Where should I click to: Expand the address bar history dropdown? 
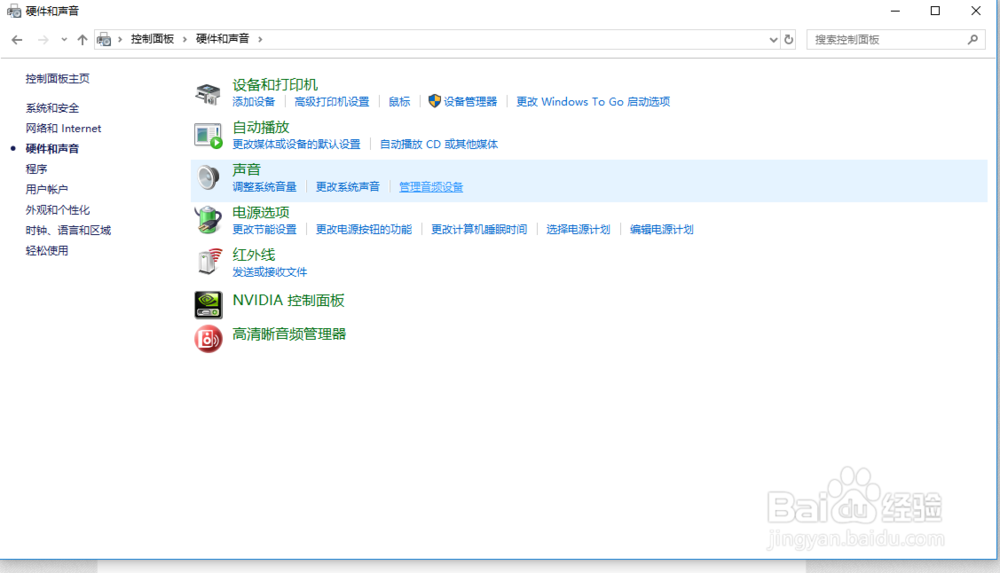point(773,40)
